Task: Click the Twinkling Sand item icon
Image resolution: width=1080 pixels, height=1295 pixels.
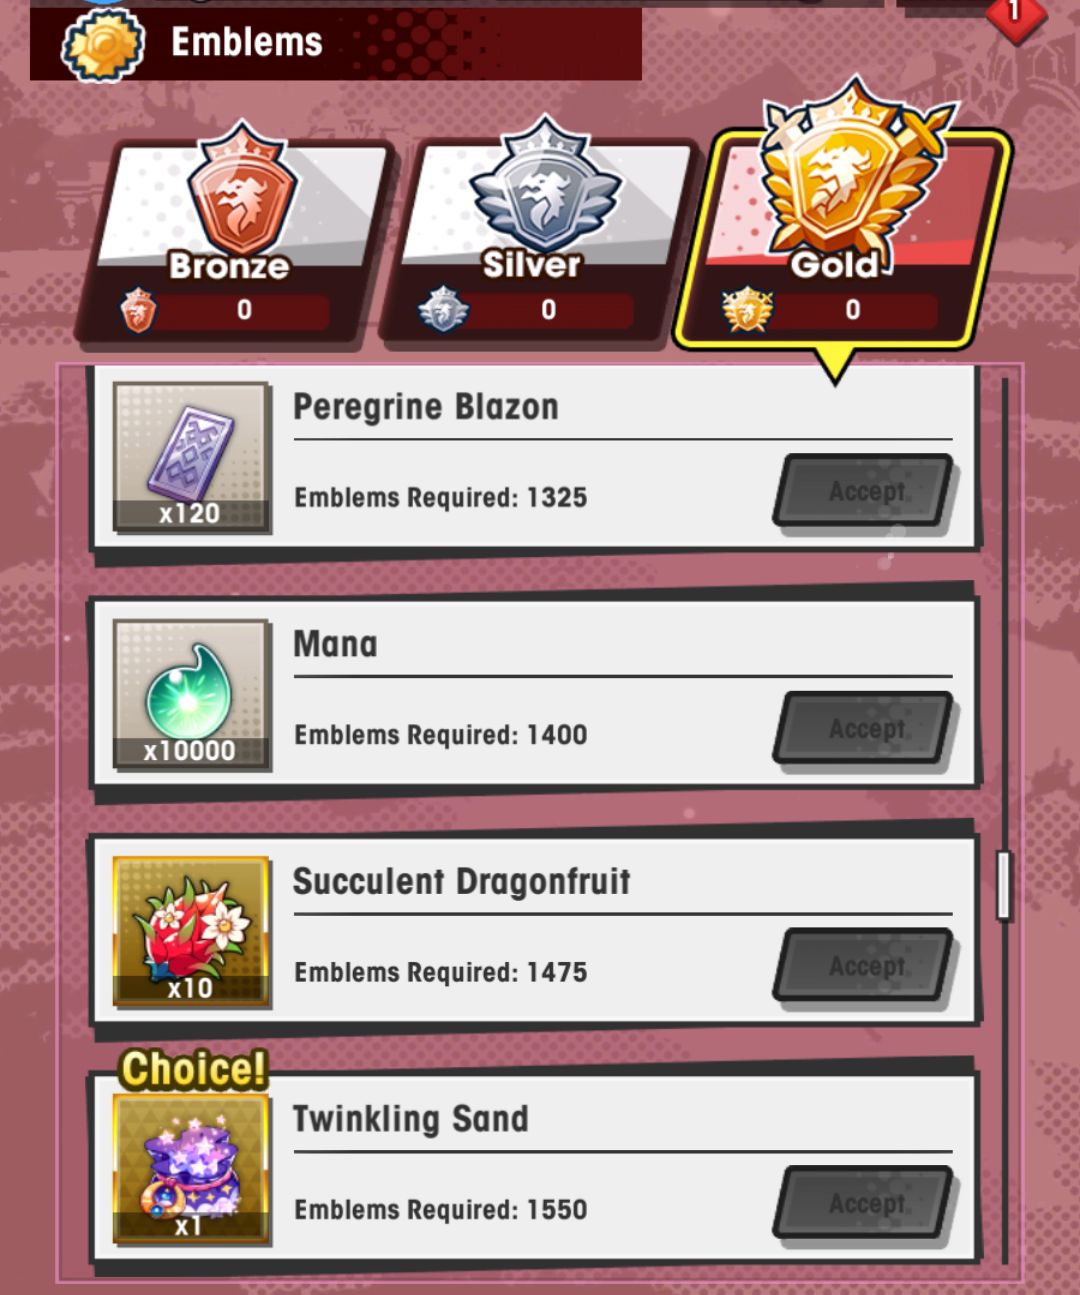Action: tap(191, 1168)
